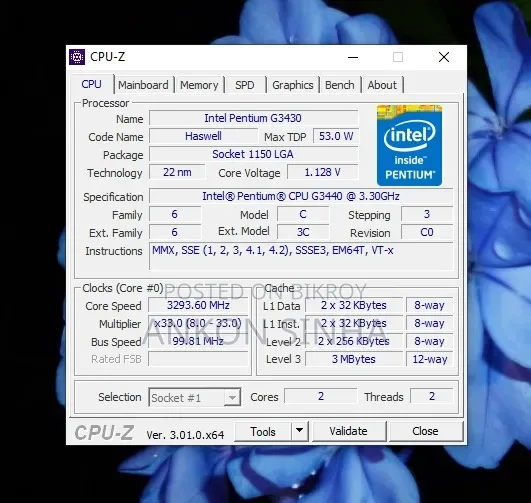Click the Cores value 2
Screen dimensions: 531x503
(x=321, y=396)
